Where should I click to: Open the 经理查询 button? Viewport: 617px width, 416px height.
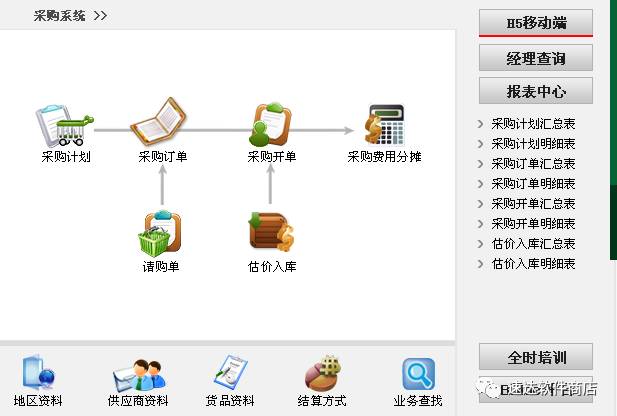536,58
